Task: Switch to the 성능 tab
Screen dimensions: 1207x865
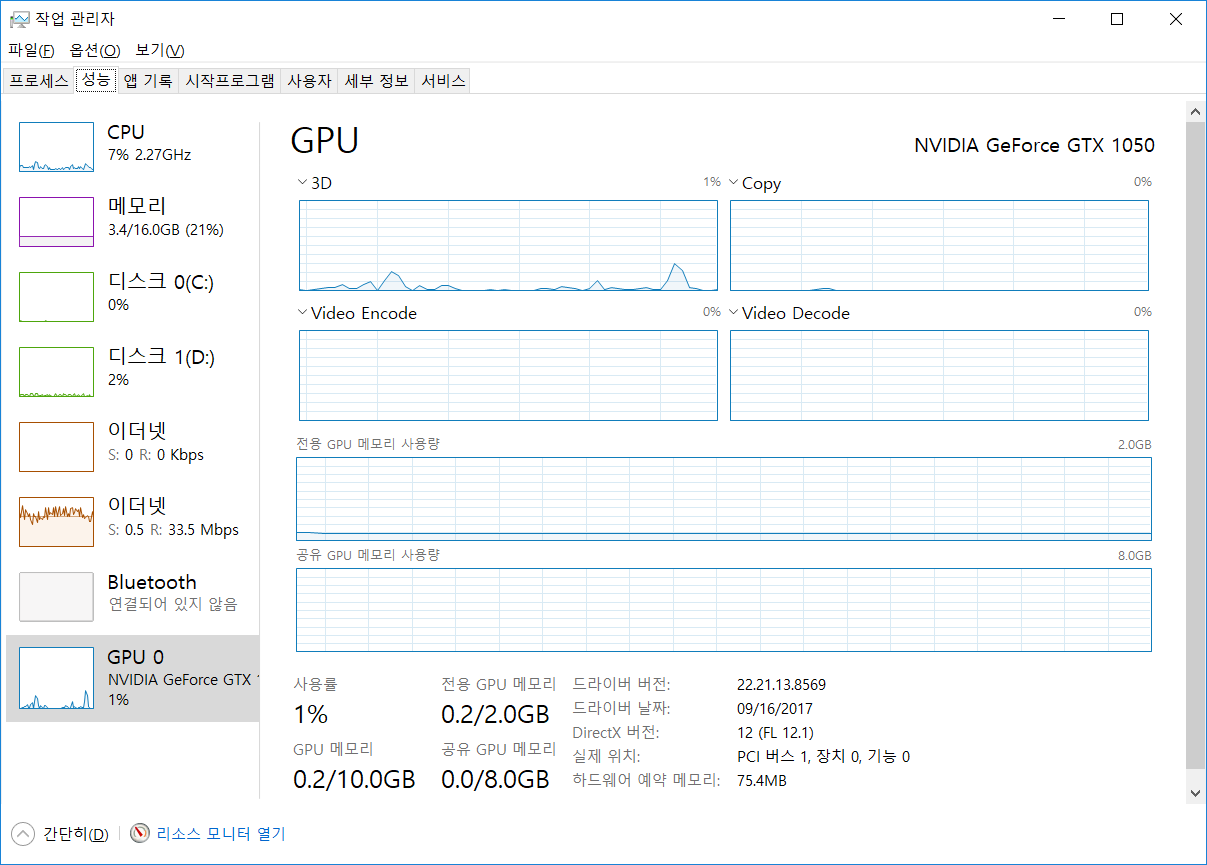Action: coord(96,80)
